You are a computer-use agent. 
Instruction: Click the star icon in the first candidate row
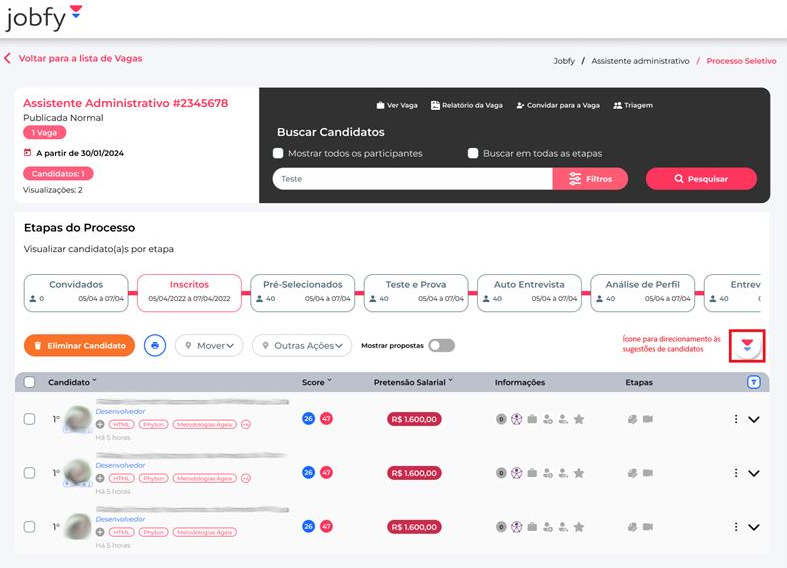pyautogui.click(x=579, y=419)
